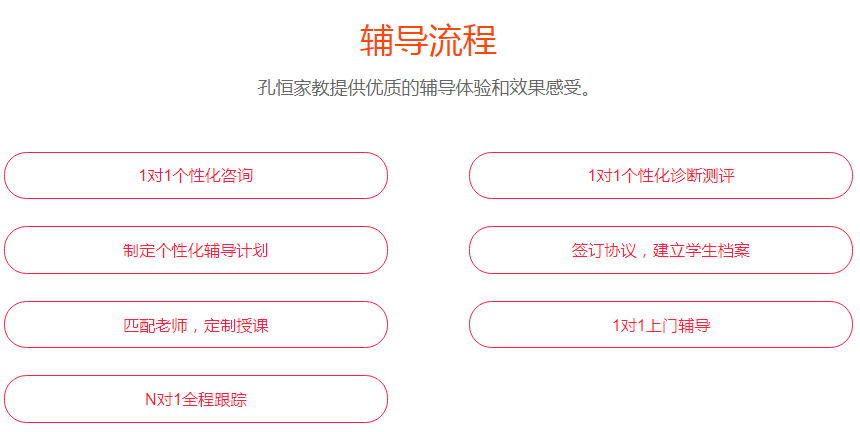This screenshot has height=432, width=860.
Task: Select the 1对1个性化诊断测评 button
Action: (x=661, y=175)
